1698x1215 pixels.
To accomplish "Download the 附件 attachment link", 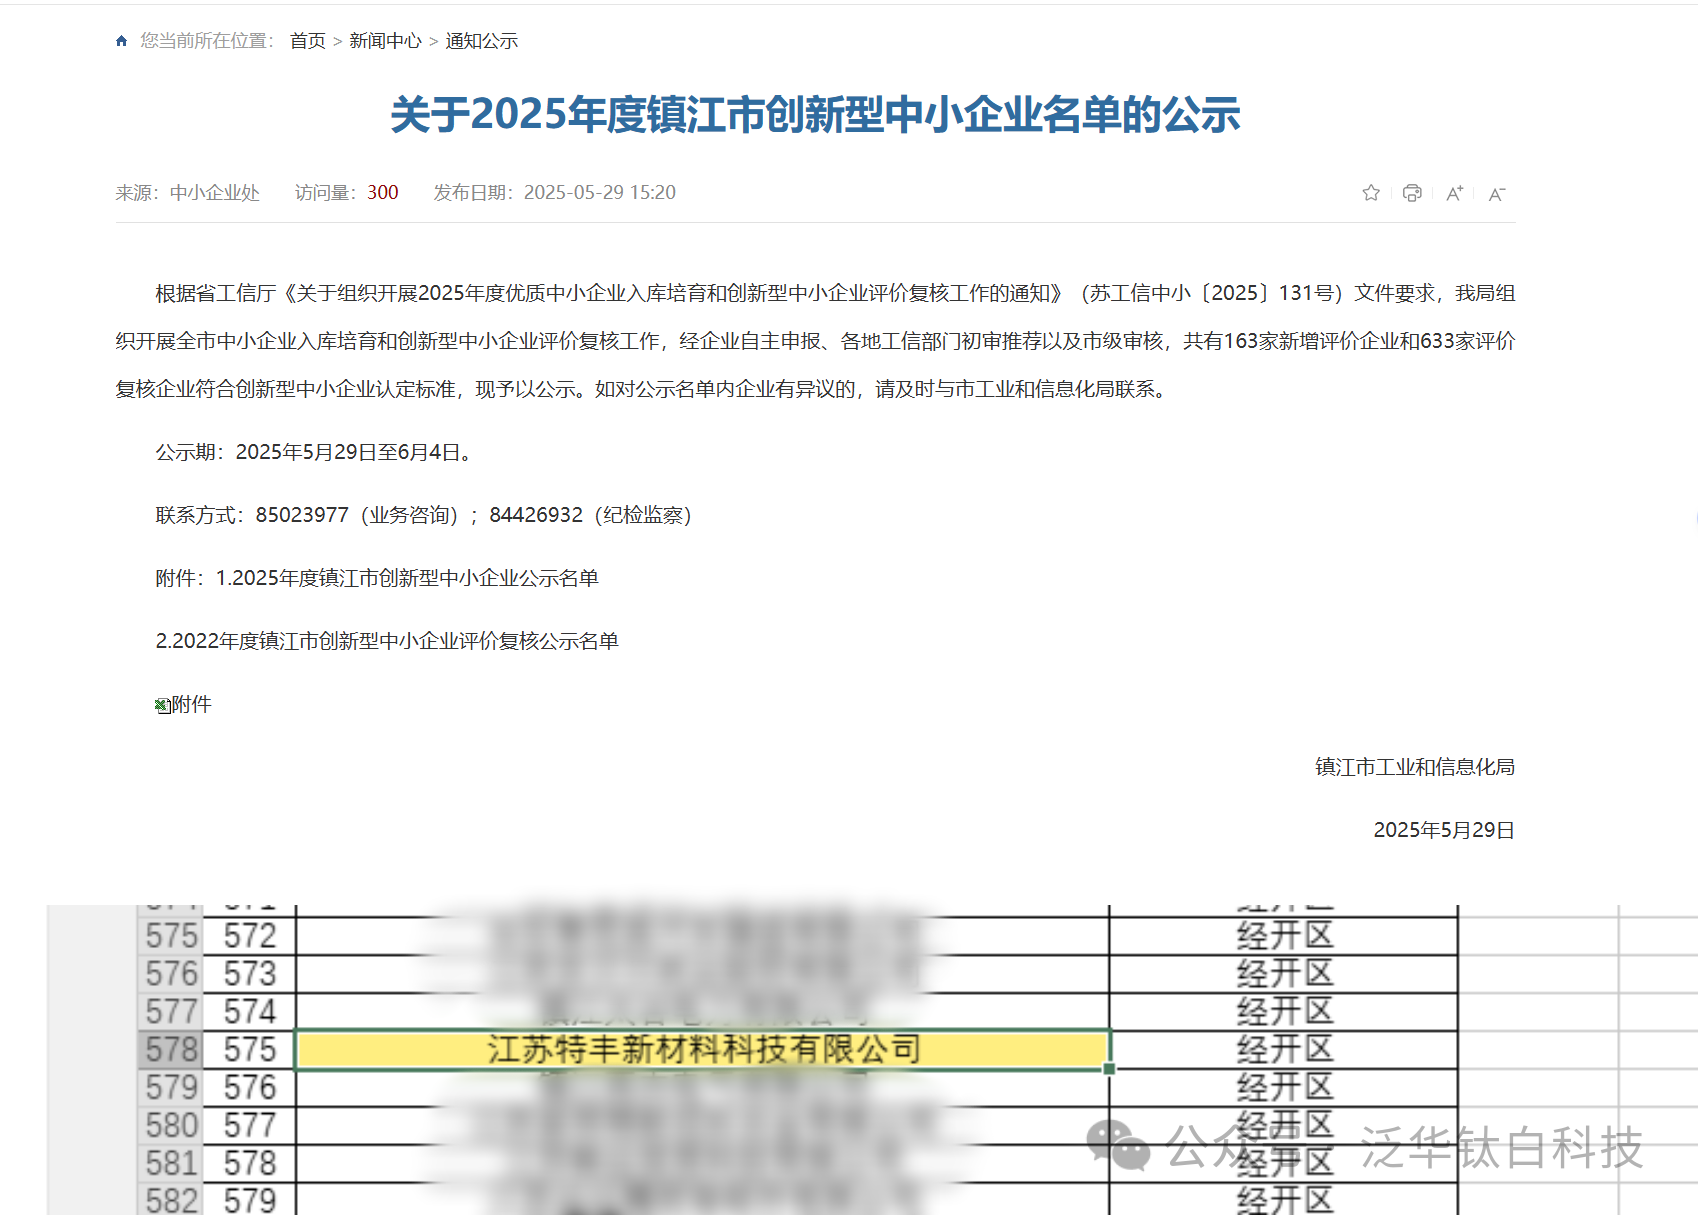I will point(191,705).
